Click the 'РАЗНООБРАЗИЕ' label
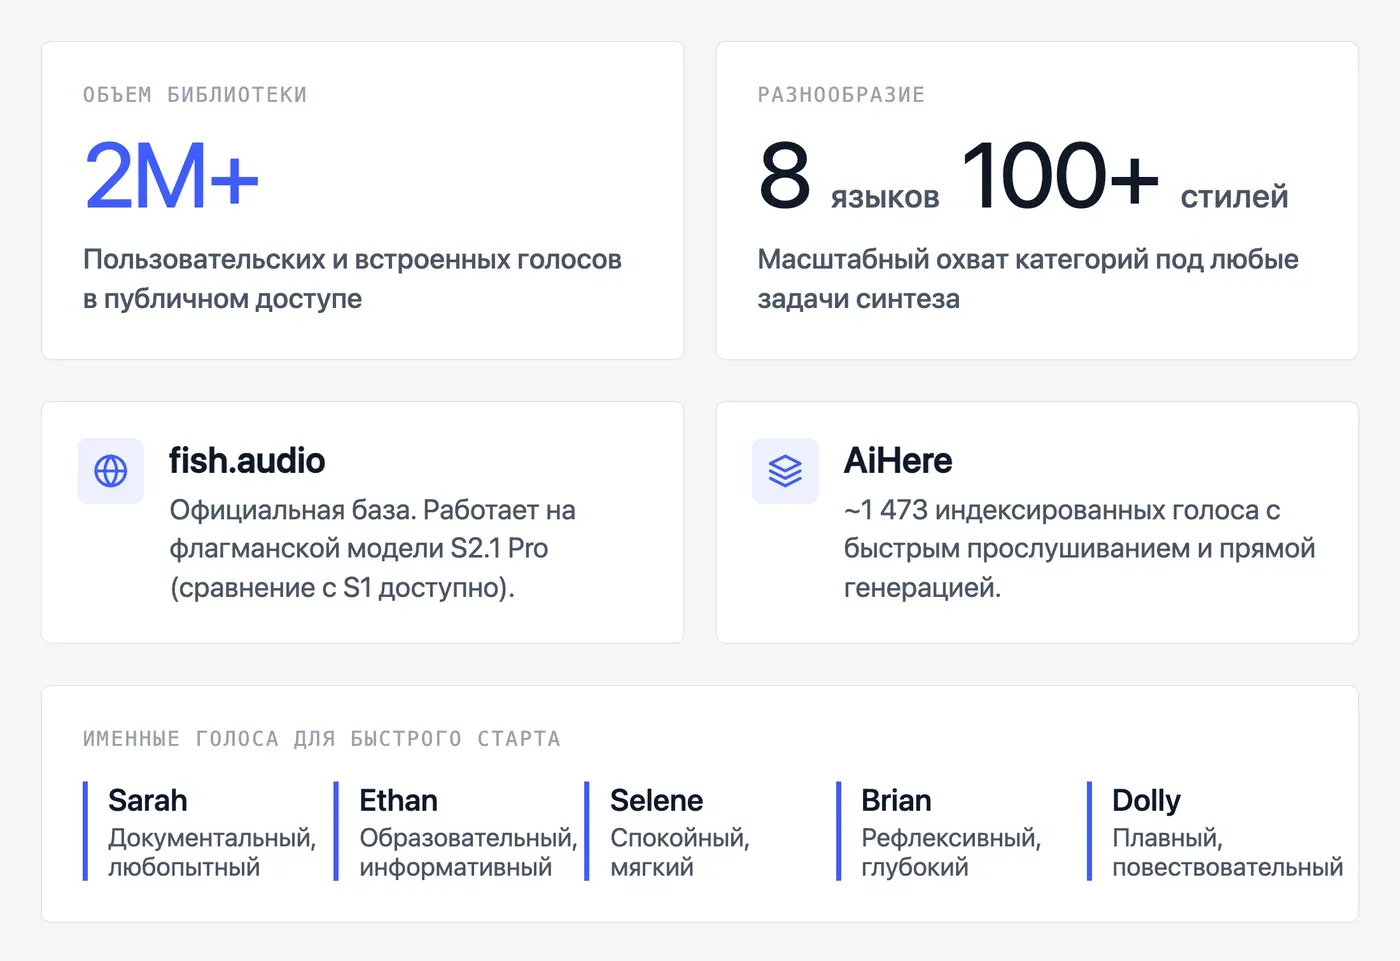1400x961 pixels. coord(841,95)
